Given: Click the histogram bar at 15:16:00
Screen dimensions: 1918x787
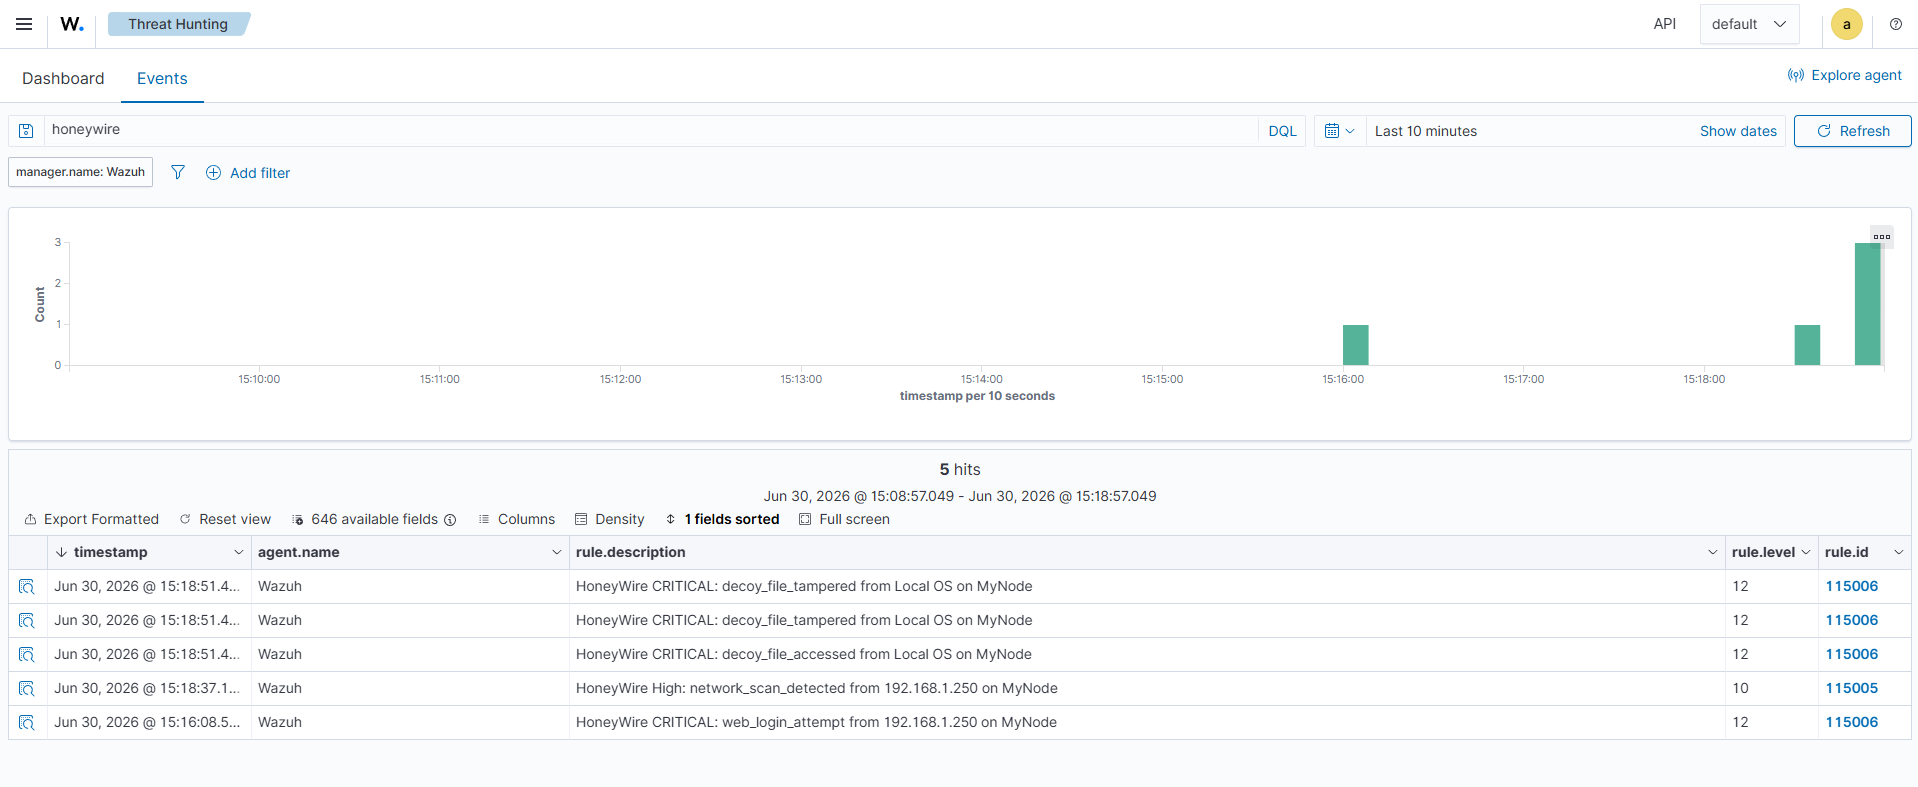Looking at the screenshot, I should click(1355, 345).
